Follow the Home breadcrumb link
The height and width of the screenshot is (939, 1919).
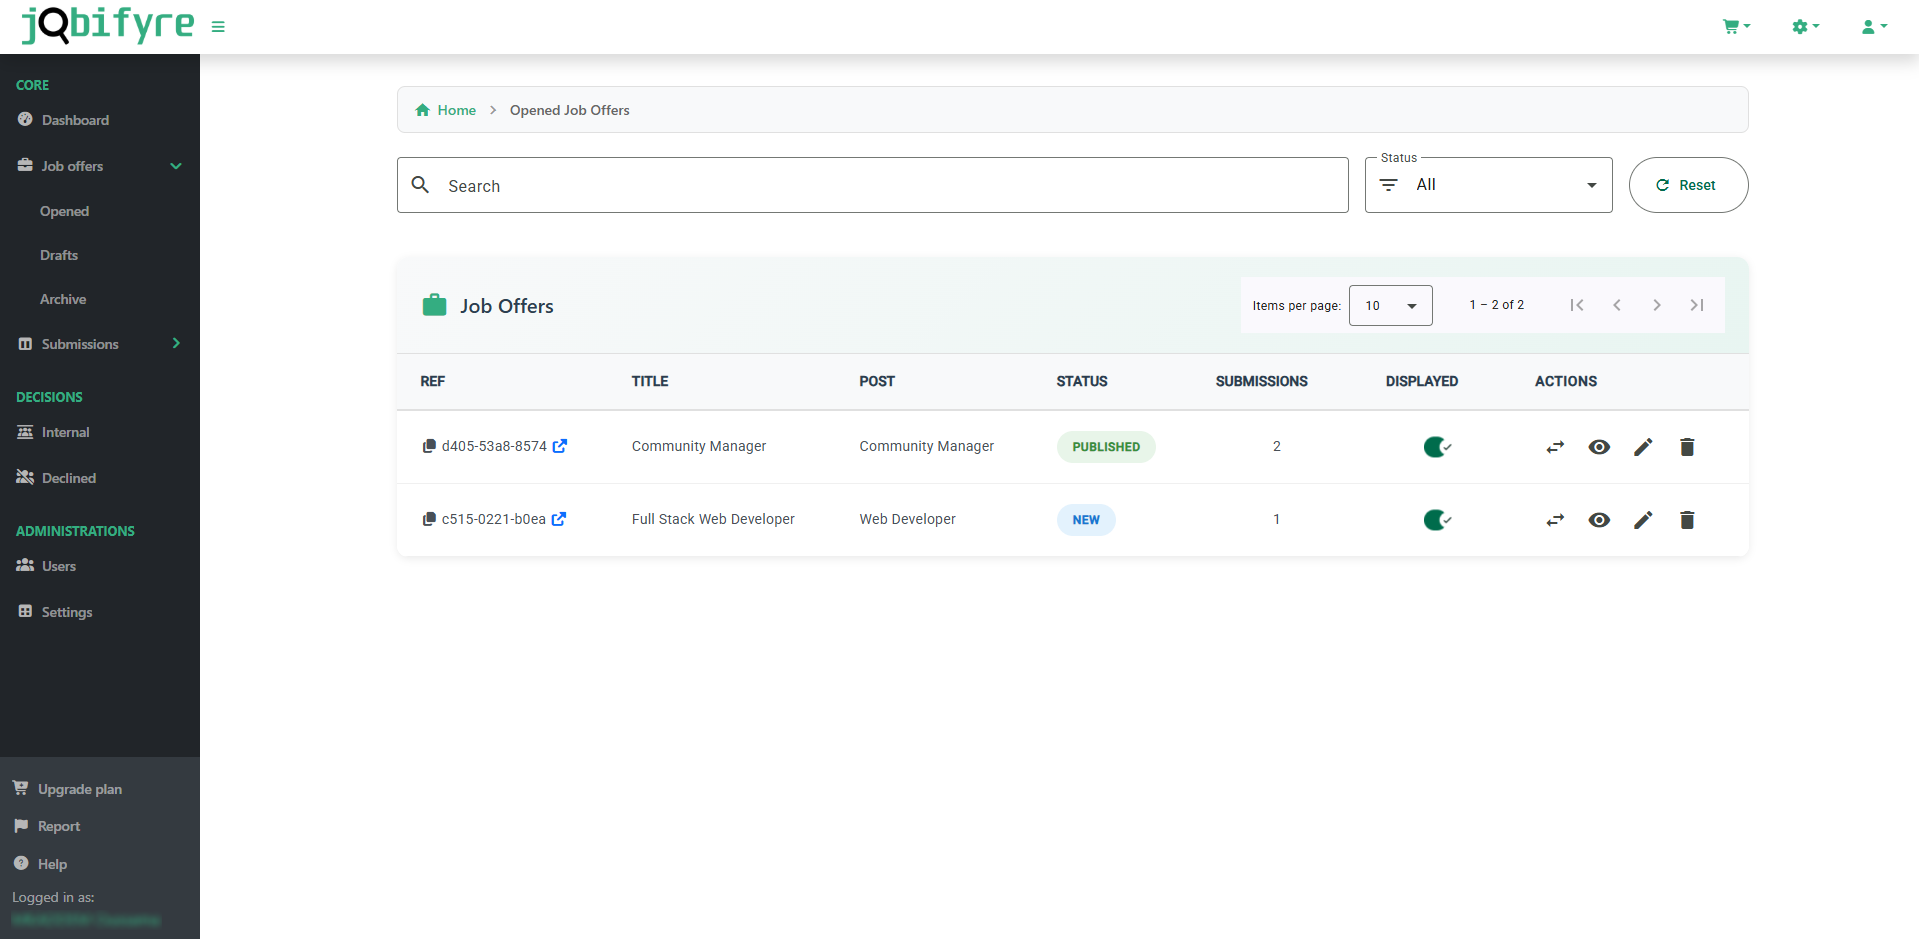point(456,110)
